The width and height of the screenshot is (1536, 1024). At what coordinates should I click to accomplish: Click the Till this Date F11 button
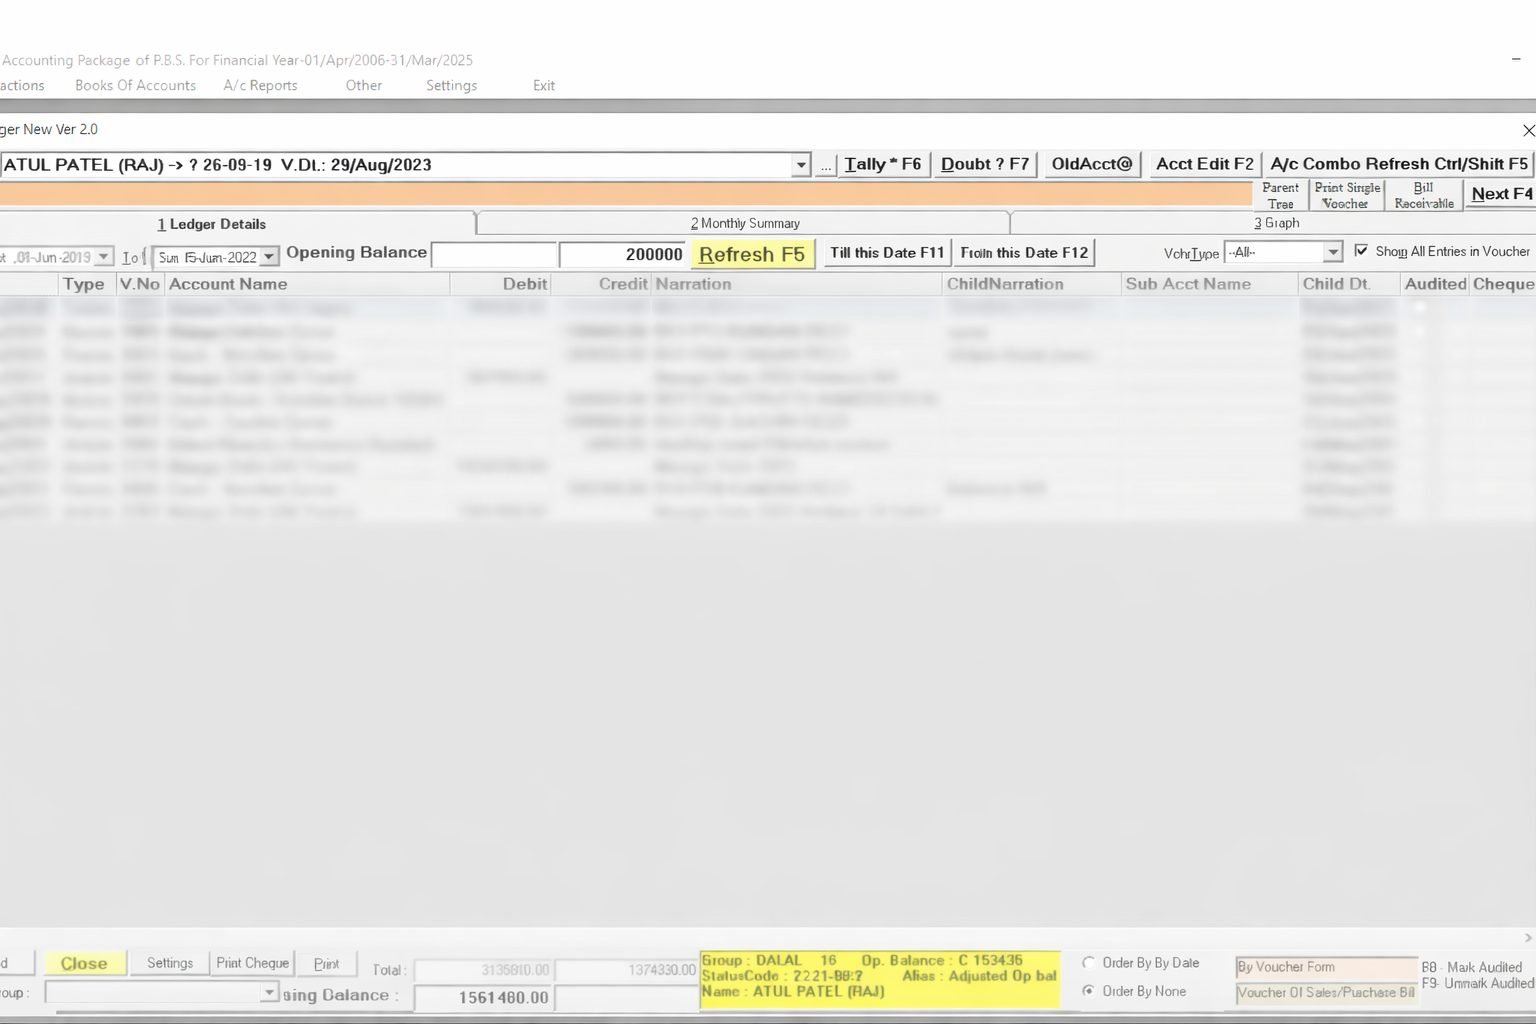pos(886,253)
